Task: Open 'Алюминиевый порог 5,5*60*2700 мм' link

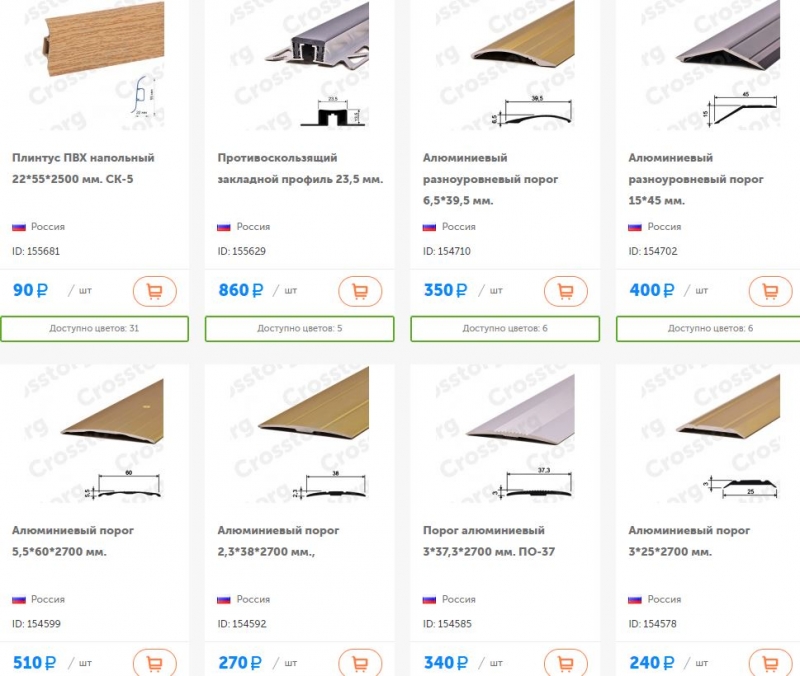Action: [x=73, y=541]
